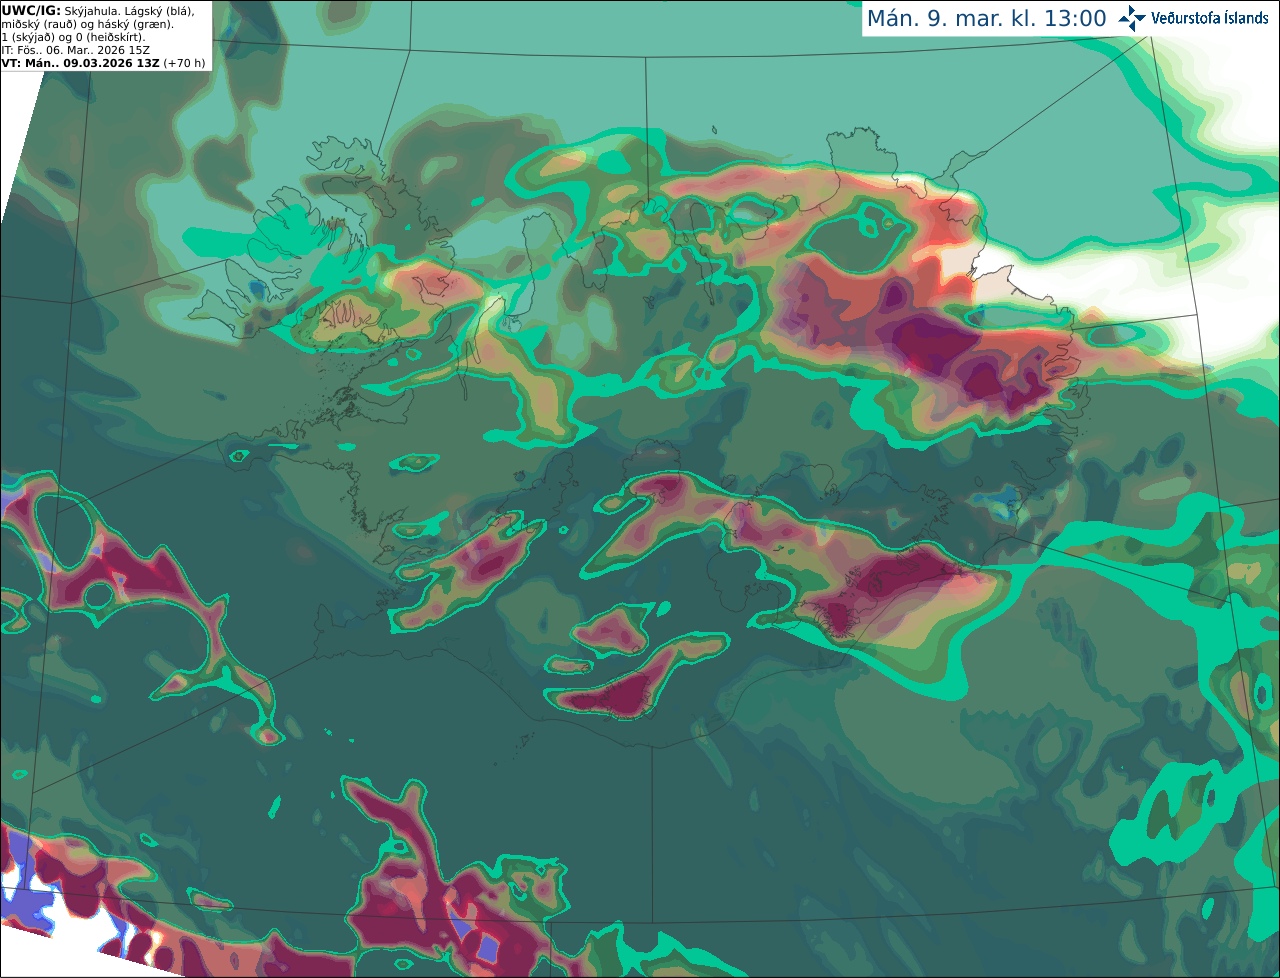Click the "(+70 h)" forecast offset text

(184, 63)
